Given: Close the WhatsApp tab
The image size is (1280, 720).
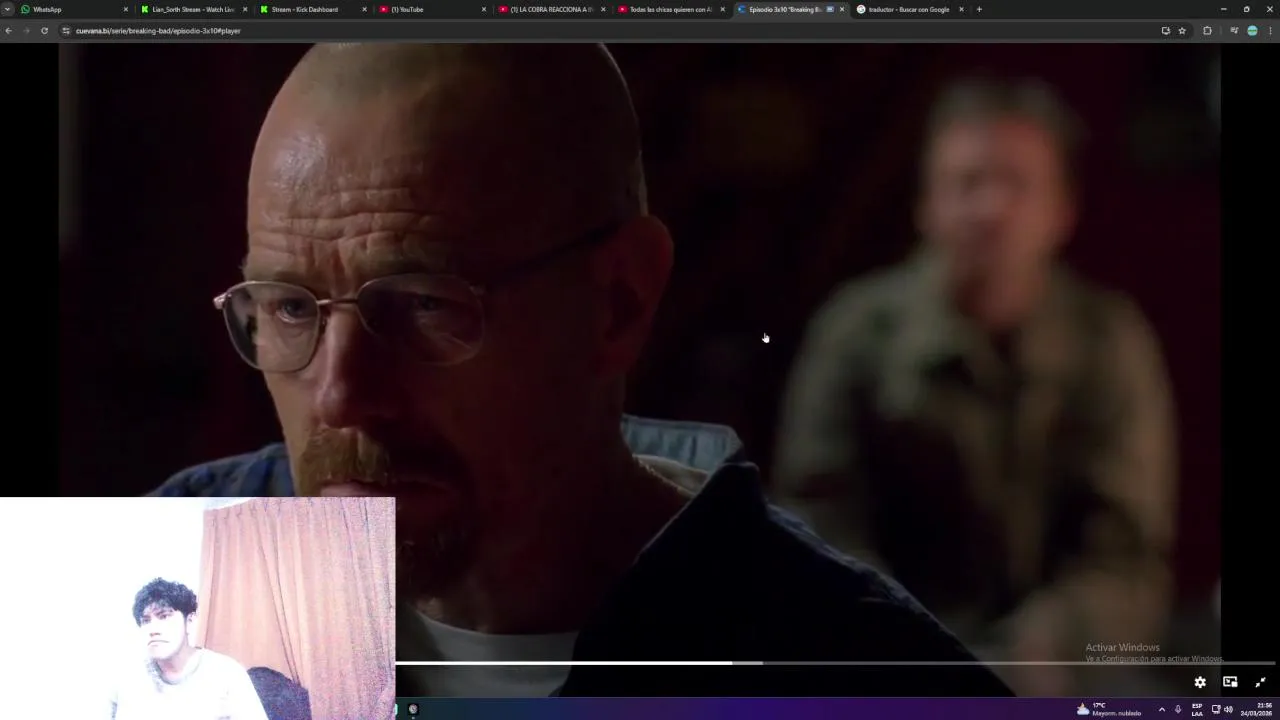Looking at the screenshot, I should 126,9.
